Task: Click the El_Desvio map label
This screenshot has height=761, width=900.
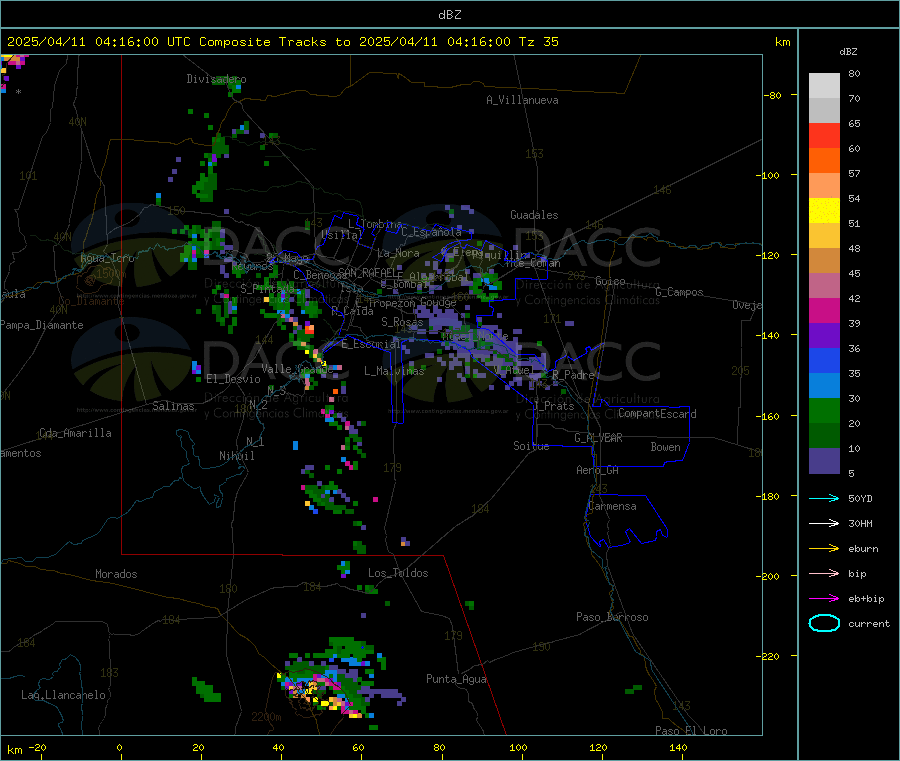Action: (234, 379)
